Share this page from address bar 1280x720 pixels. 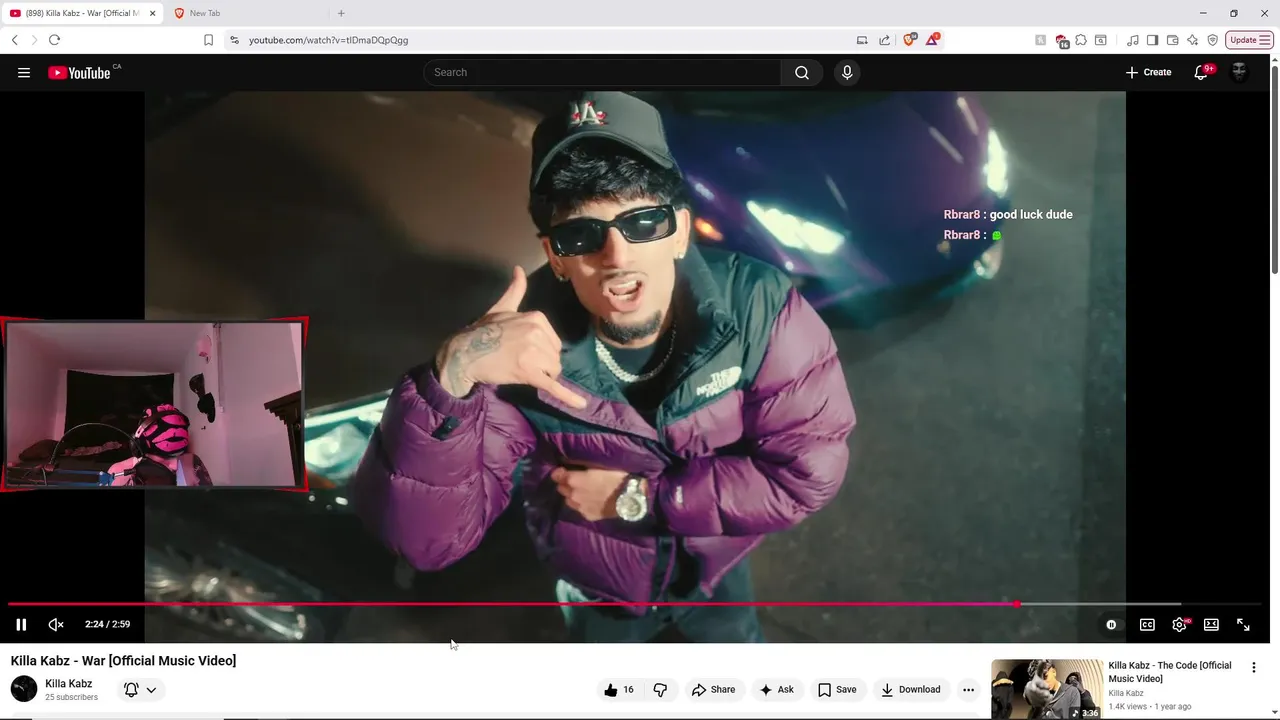coord(885,40)
